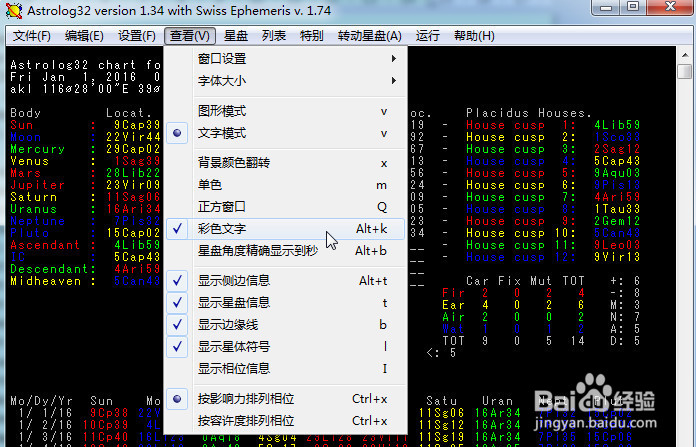
Task: Click the 'Neptune' body row label
Action: [37, 221]
